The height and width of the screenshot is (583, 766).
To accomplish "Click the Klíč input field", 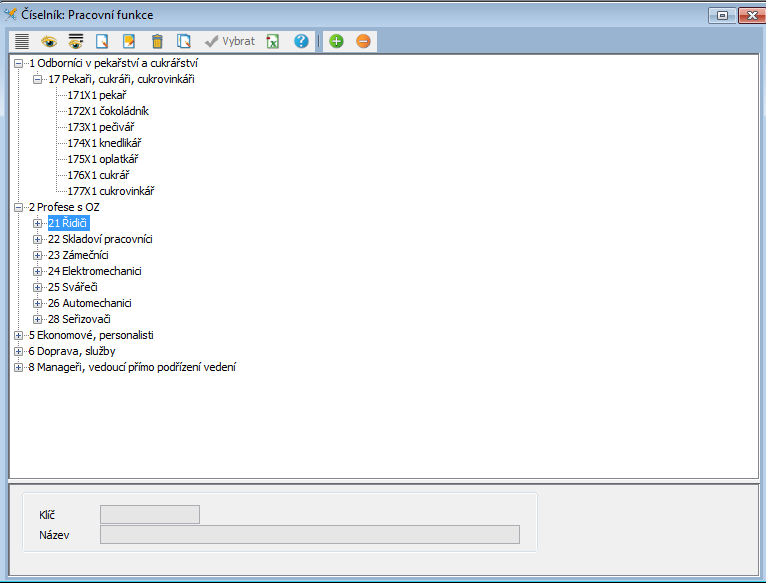I will pyautogui.click(x=150, y=514).
